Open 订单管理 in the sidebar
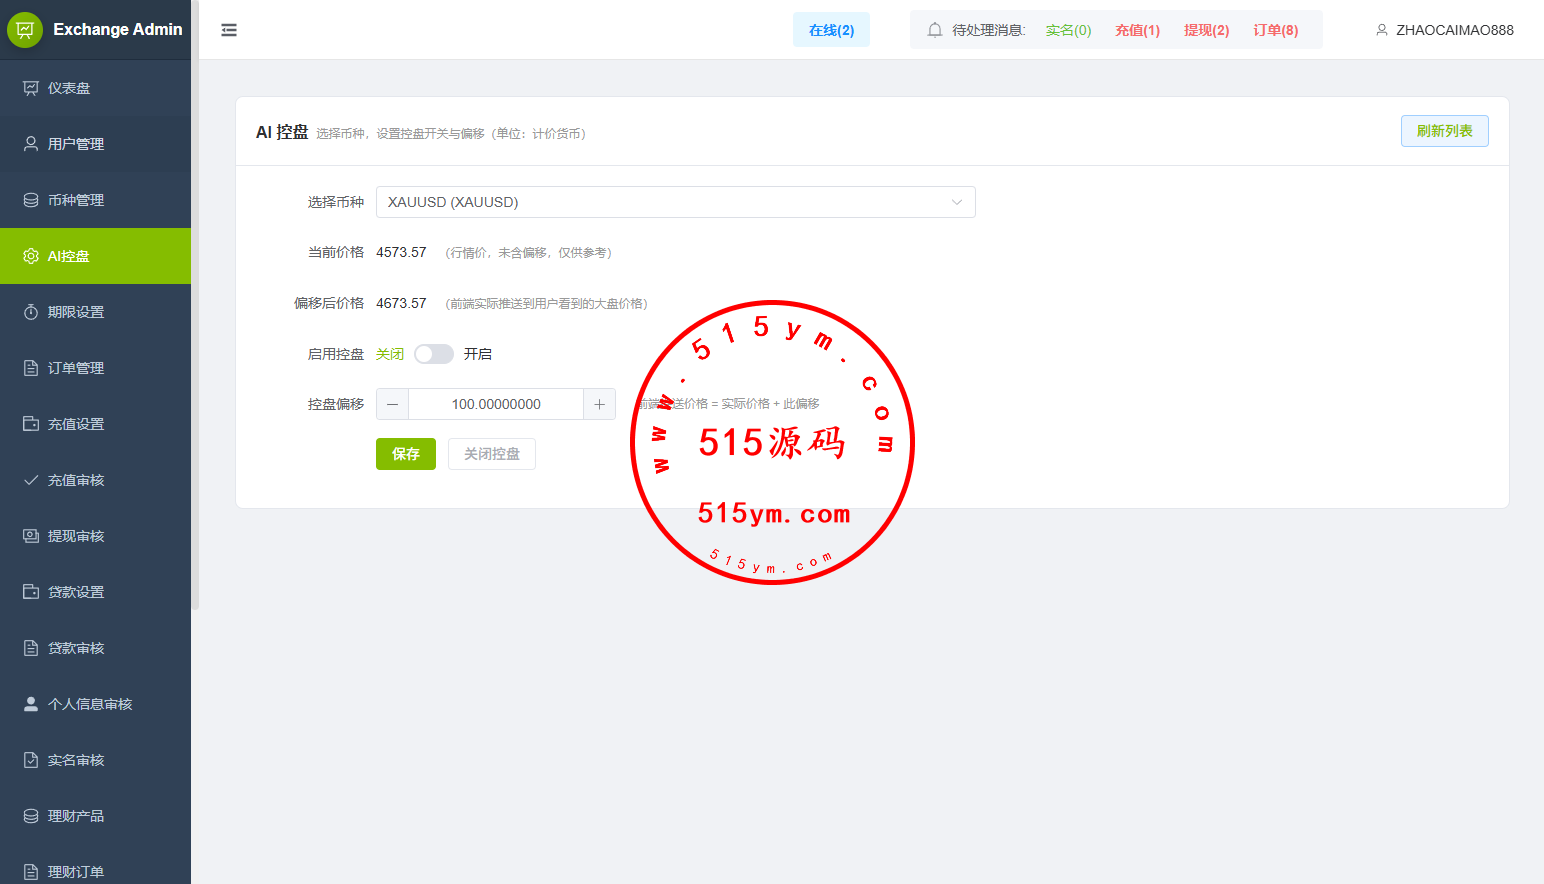Viewport: 1544px width, 884px height. click(76, 368)
